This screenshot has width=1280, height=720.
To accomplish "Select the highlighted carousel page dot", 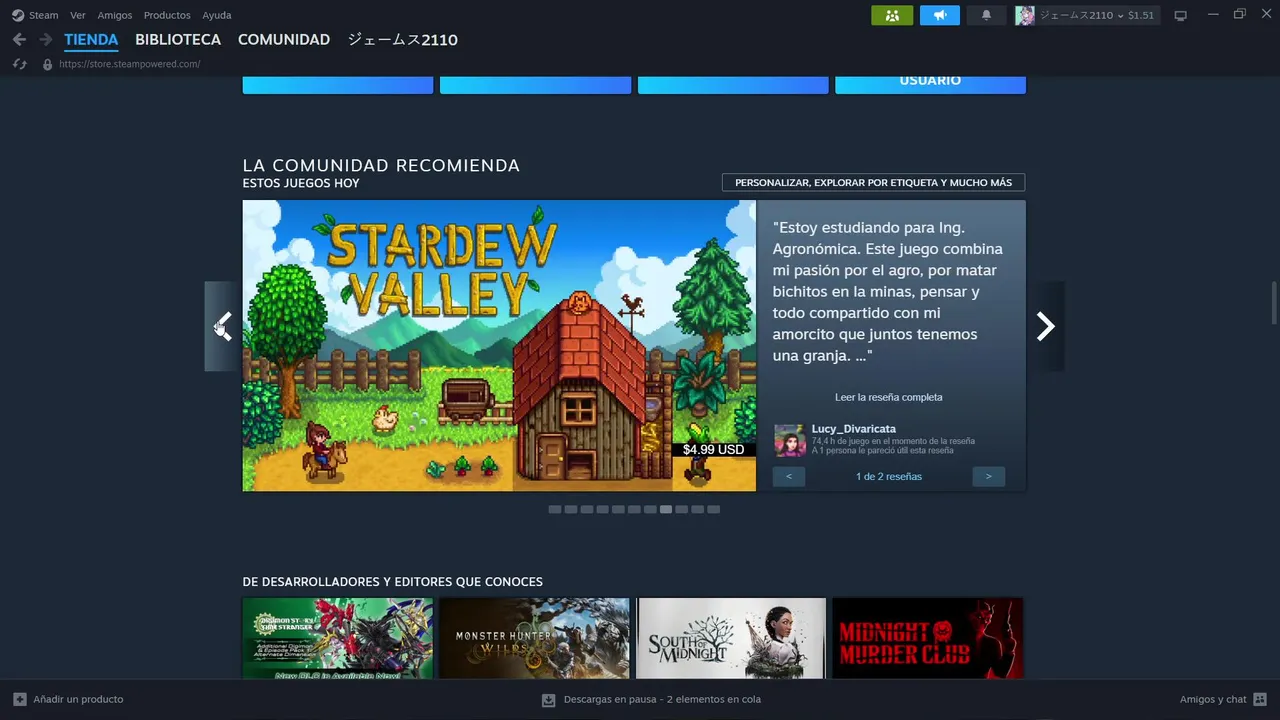I will [x=666, y=509].
